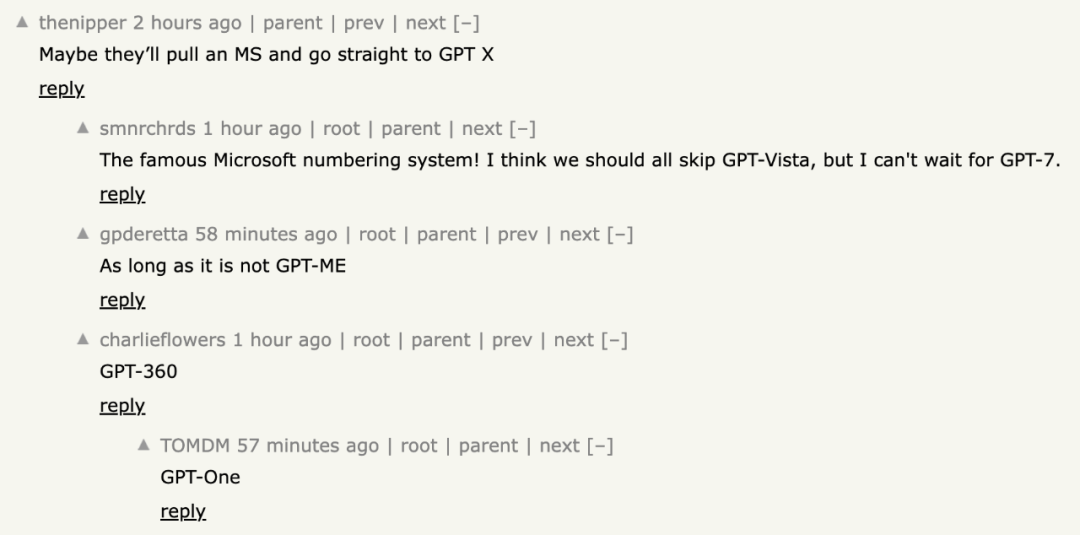Image resolution: width=1080 pixels, height=535 pixels.
Task: Collapse thenipper's comment thread
Action: click(466, 23)
